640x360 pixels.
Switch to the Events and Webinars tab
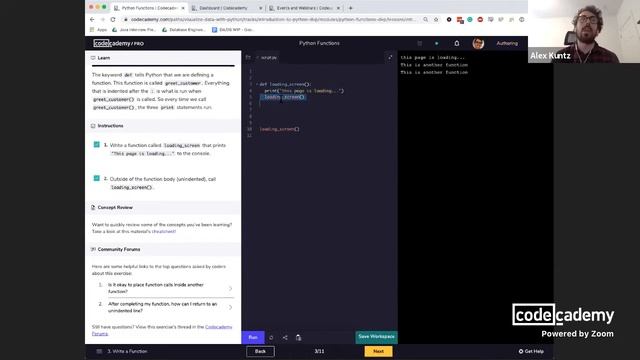click(304, 8)
